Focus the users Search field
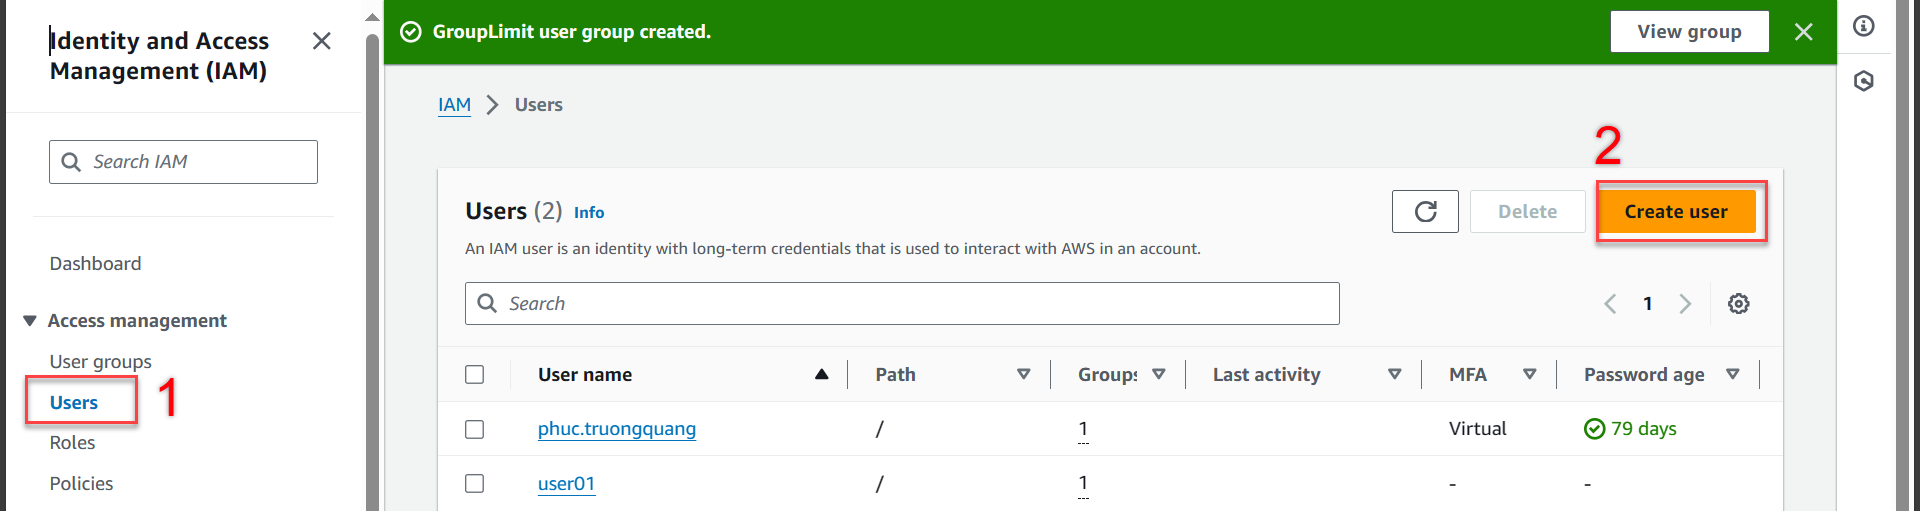 point(902,304)
